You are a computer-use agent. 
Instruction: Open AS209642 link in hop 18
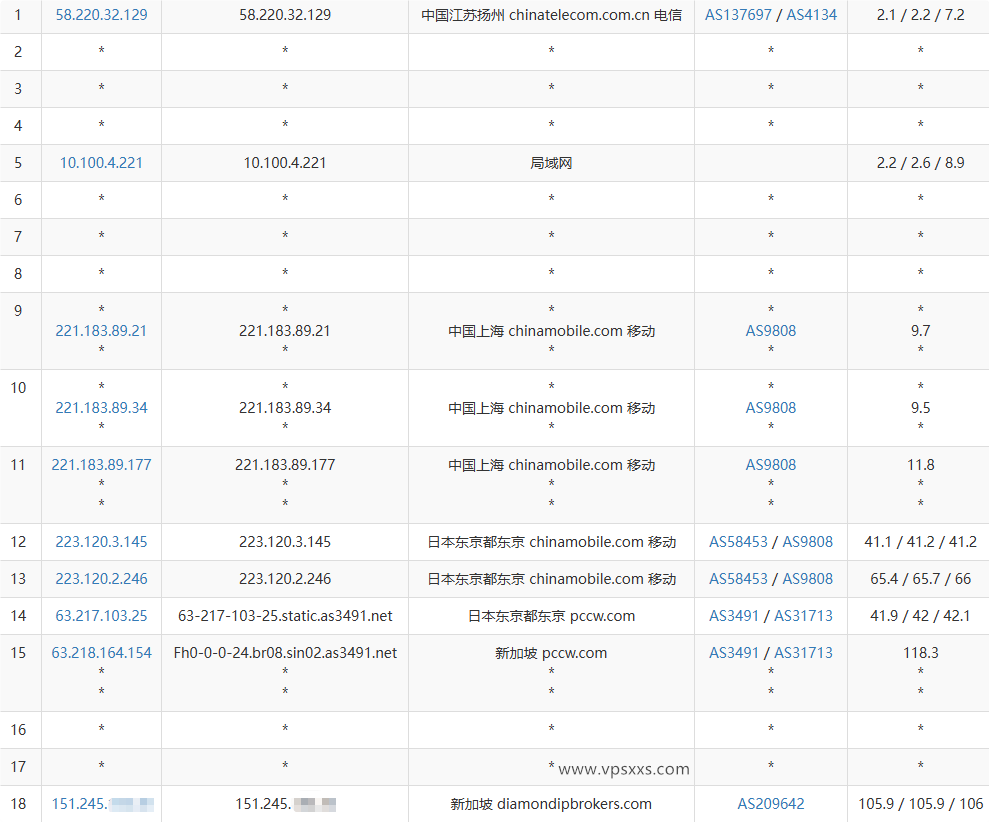(771, 804)
